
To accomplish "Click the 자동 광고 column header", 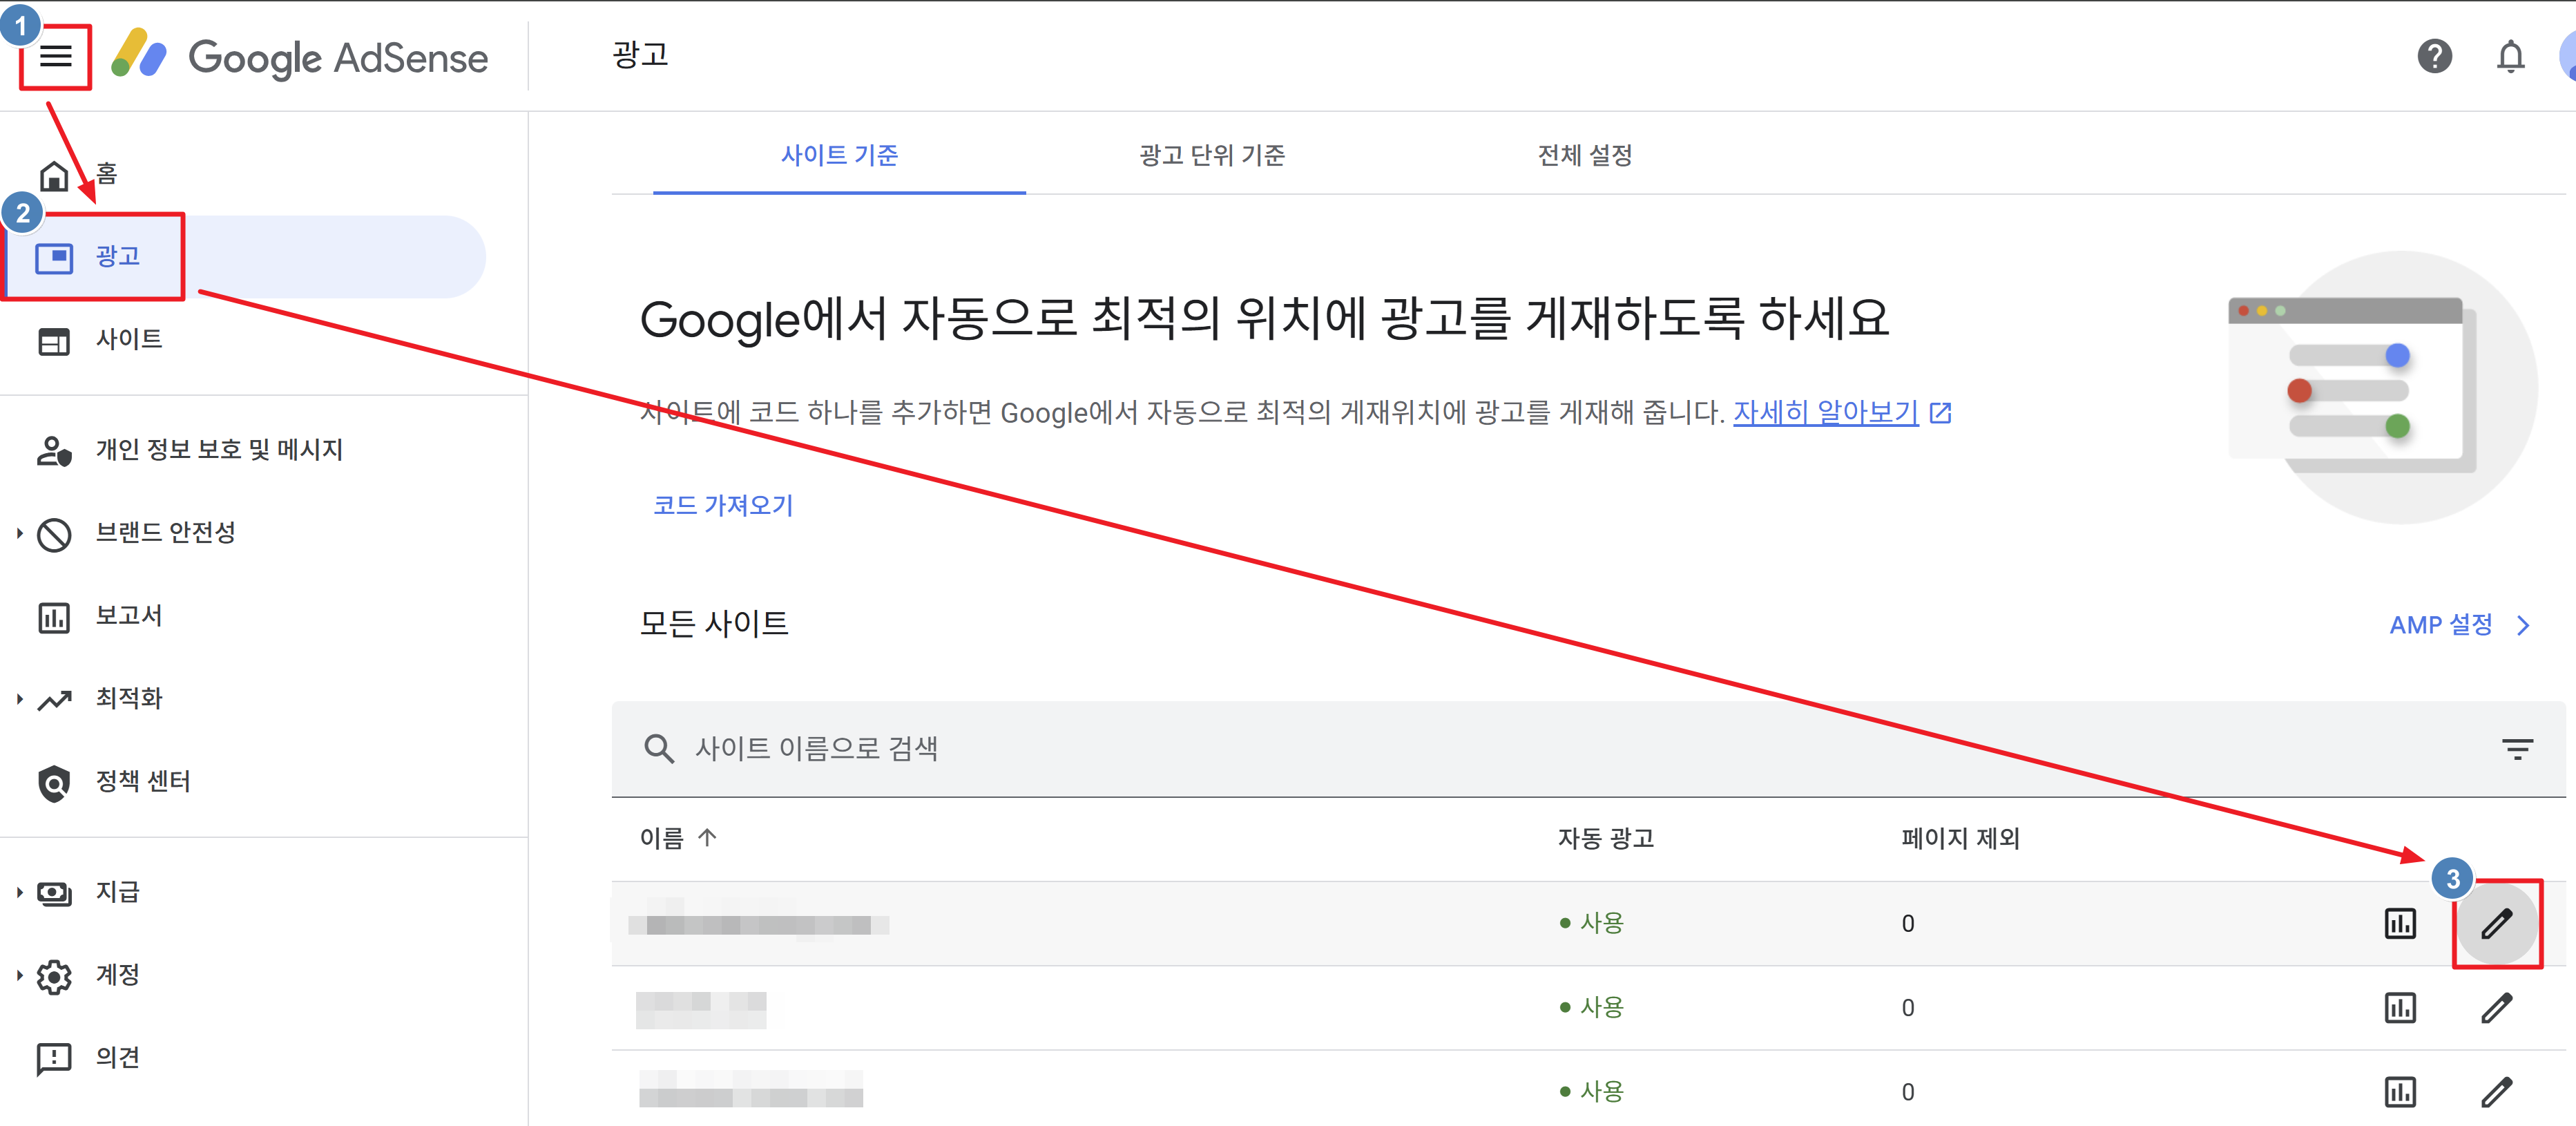I will click(x=1605, y=838).
